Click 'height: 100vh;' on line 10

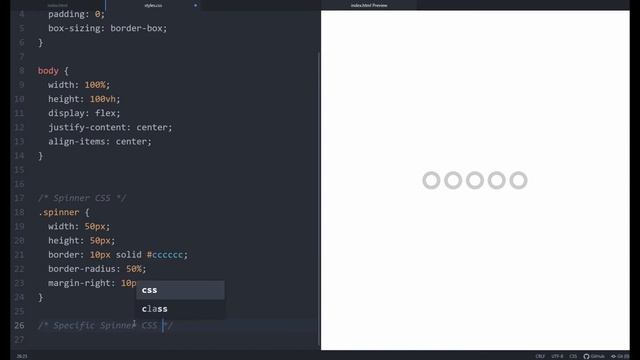84,99
